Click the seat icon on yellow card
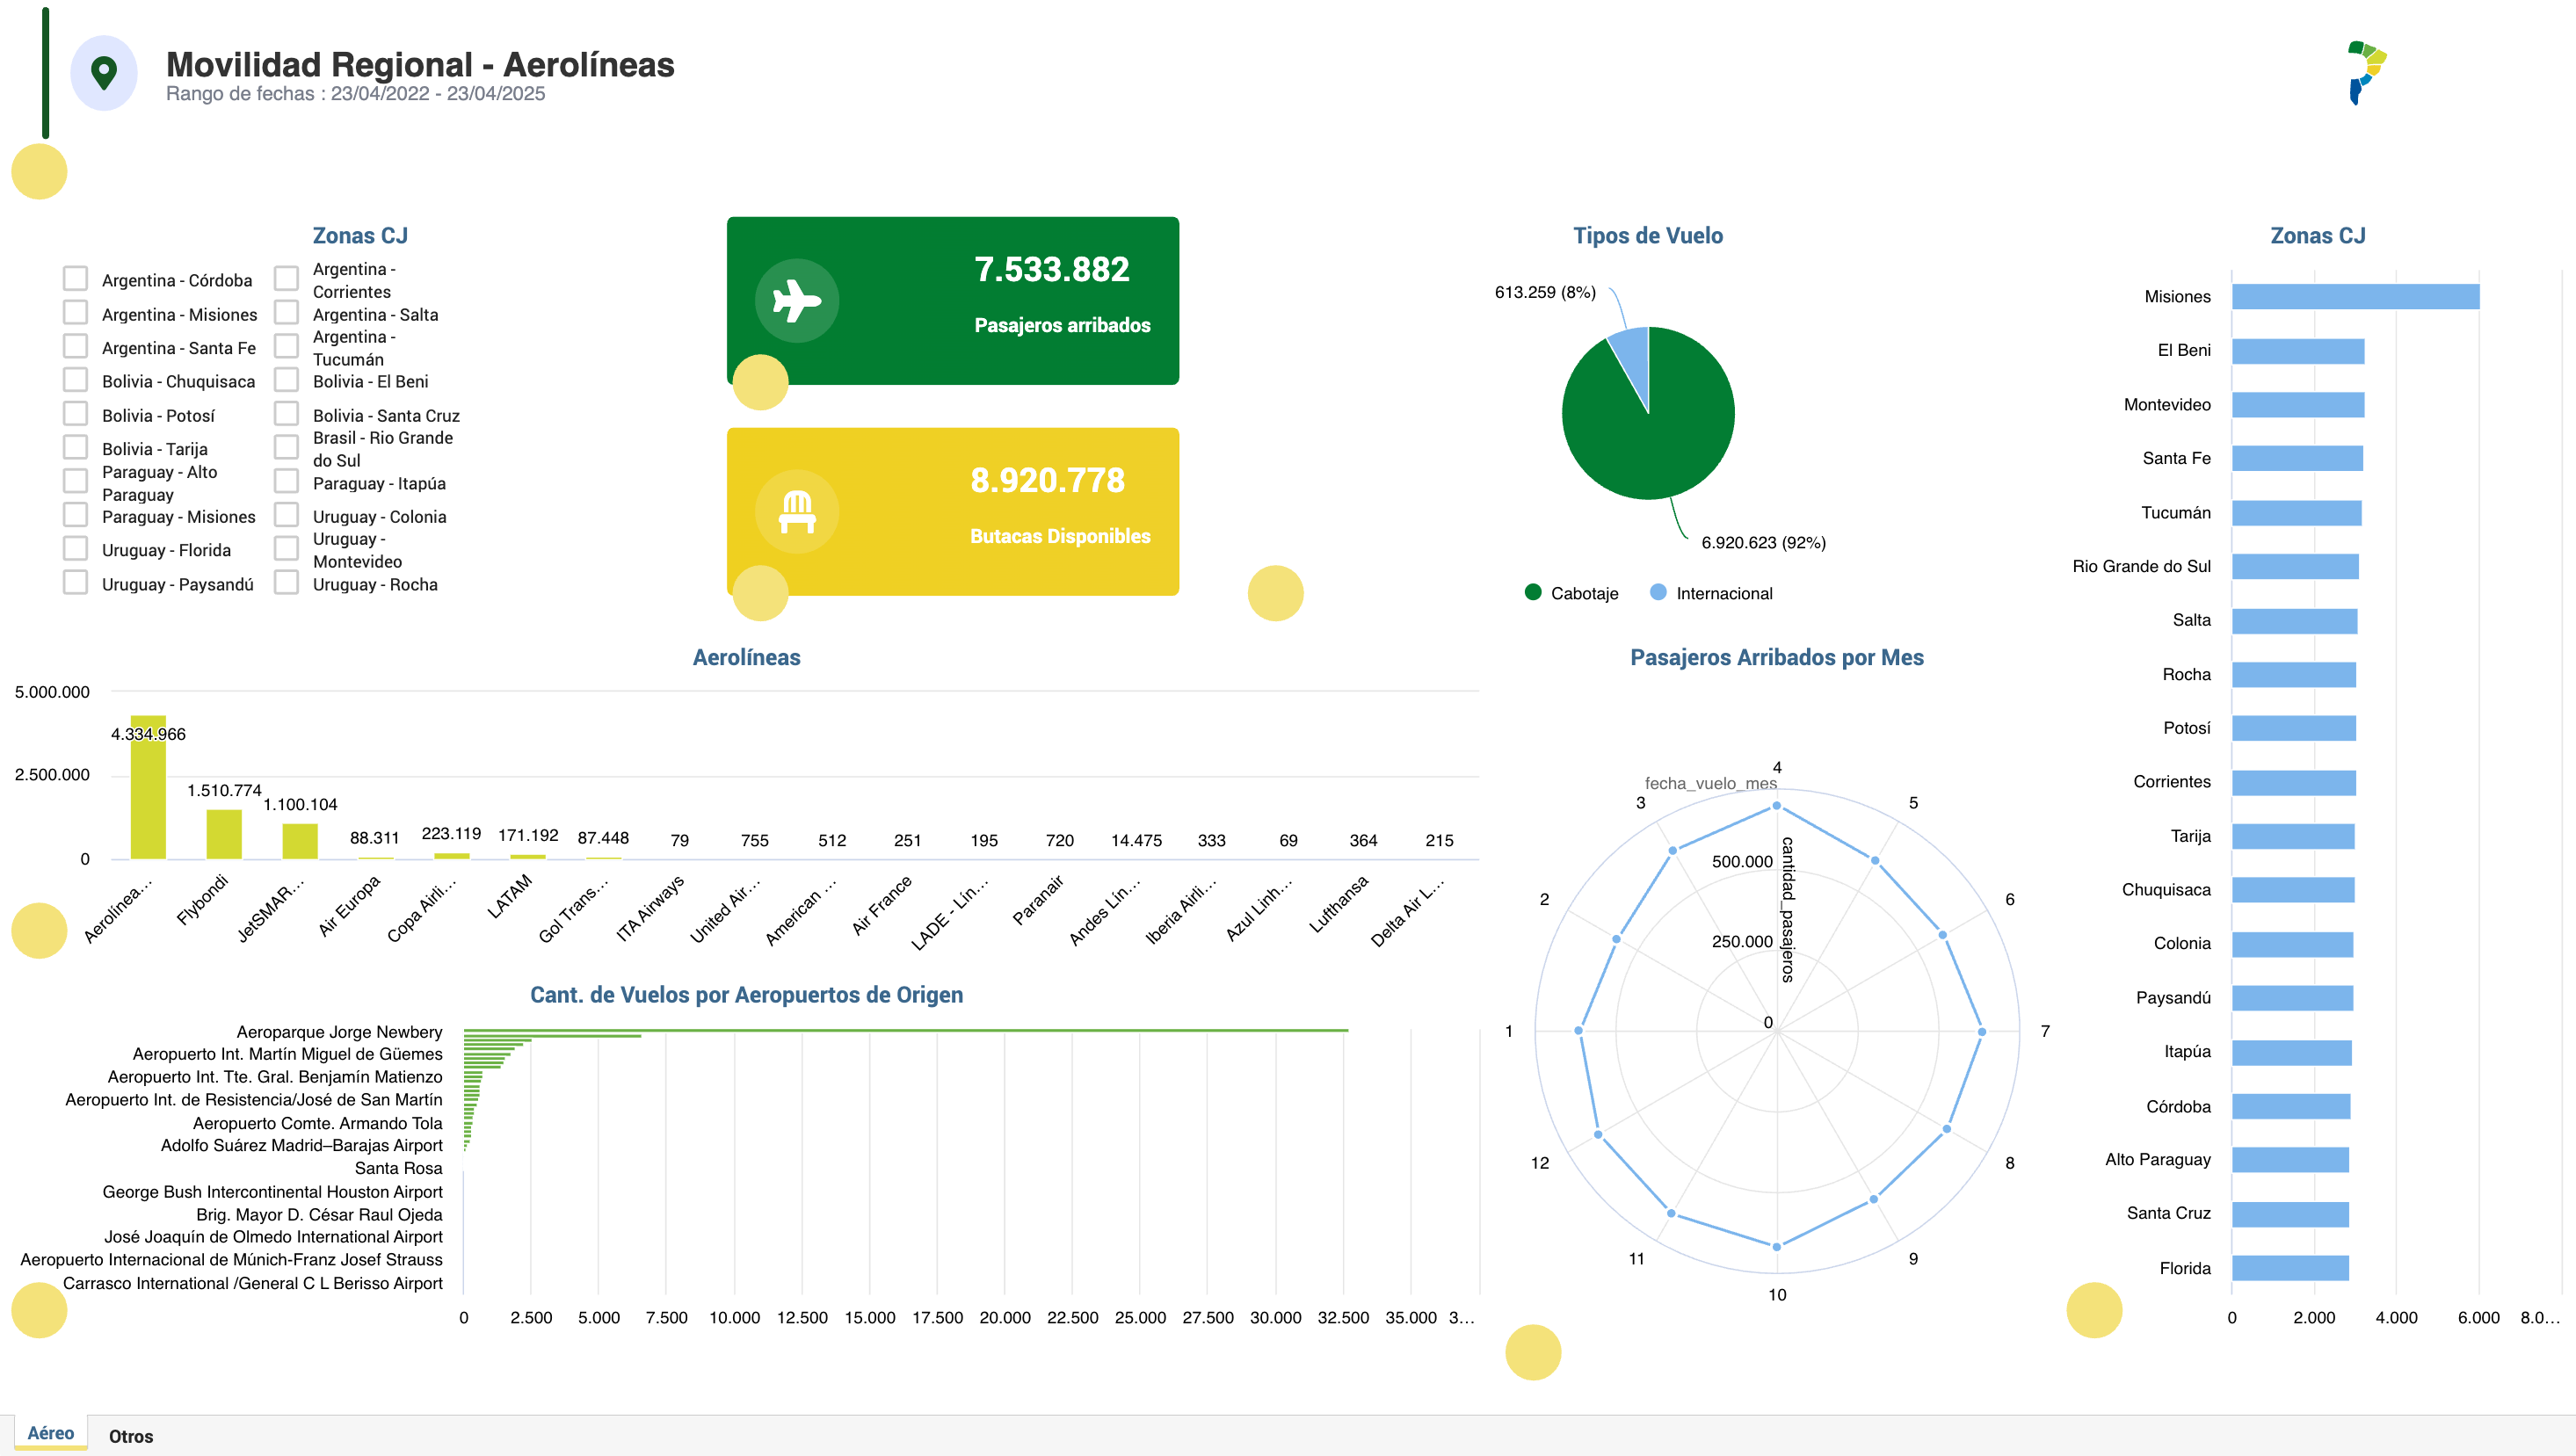The image size is (2576, 1456). [x=796, y=512]
